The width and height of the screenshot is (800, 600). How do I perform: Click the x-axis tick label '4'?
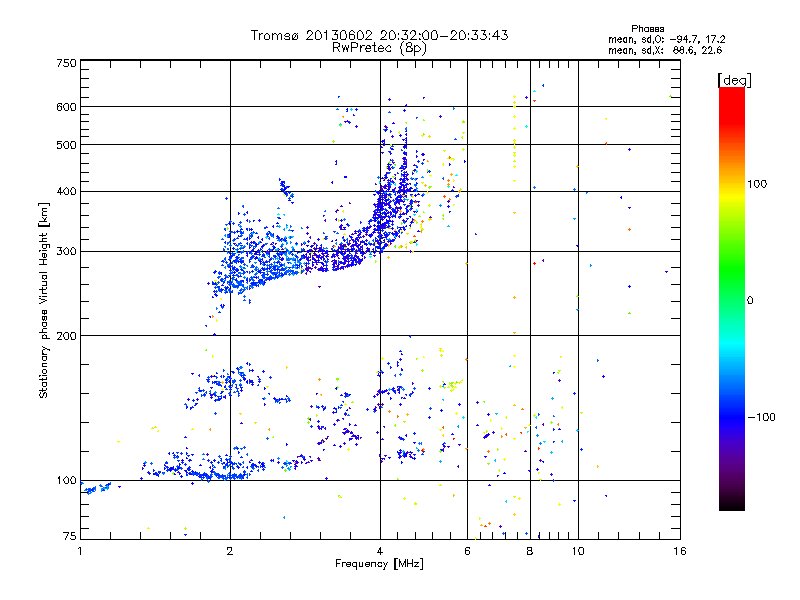click(380, 551)
